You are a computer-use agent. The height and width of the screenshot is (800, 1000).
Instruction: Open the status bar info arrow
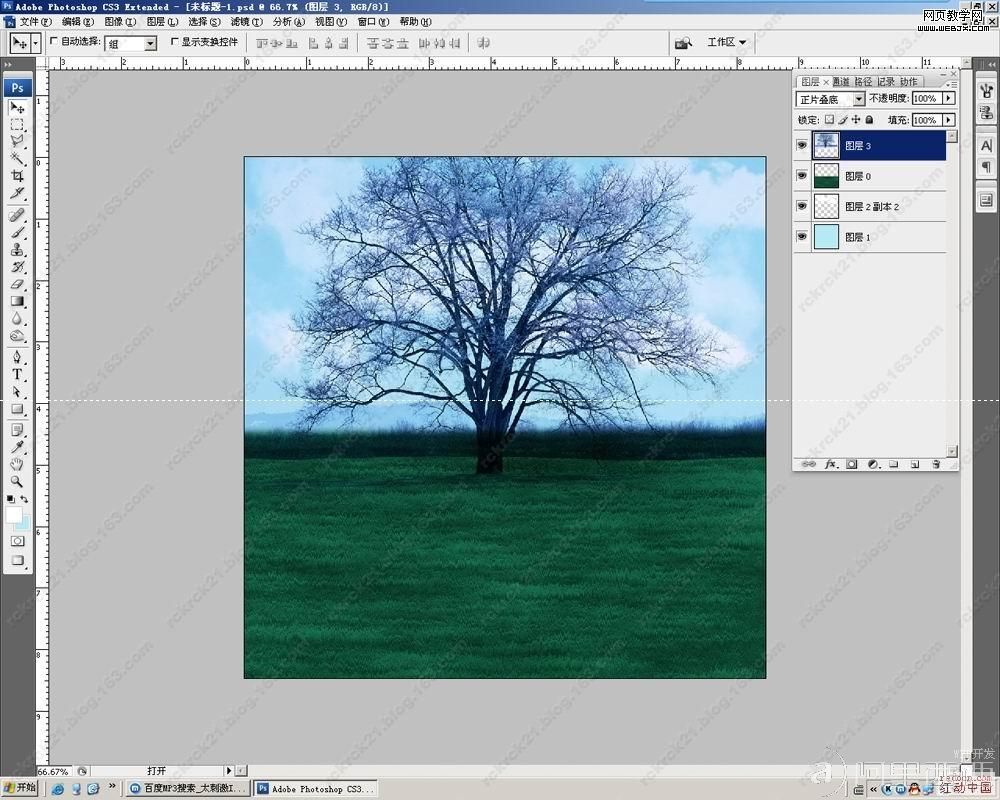(229, 771)
